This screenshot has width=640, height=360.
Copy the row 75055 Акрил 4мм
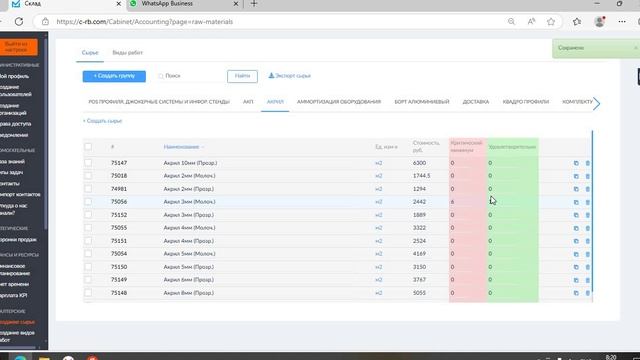576,228
